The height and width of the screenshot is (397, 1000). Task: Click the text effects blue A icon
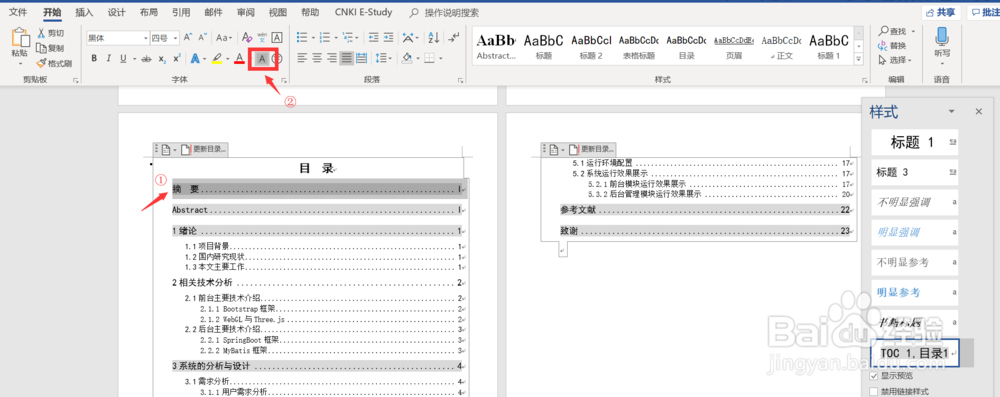click(x=195, y=59)
